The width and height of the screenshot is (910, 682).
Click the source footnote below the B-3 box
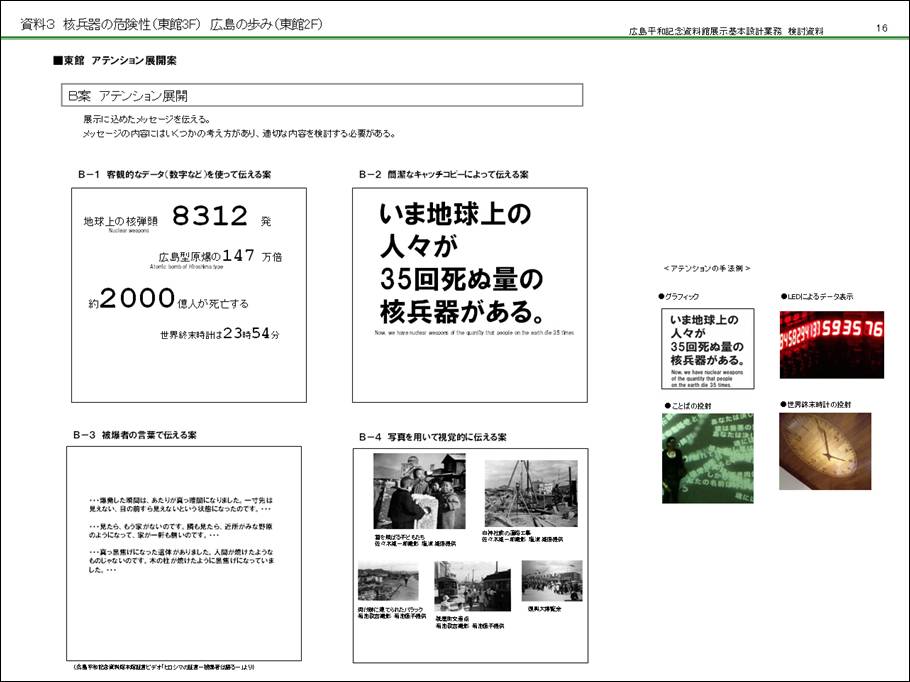[164, 667]
